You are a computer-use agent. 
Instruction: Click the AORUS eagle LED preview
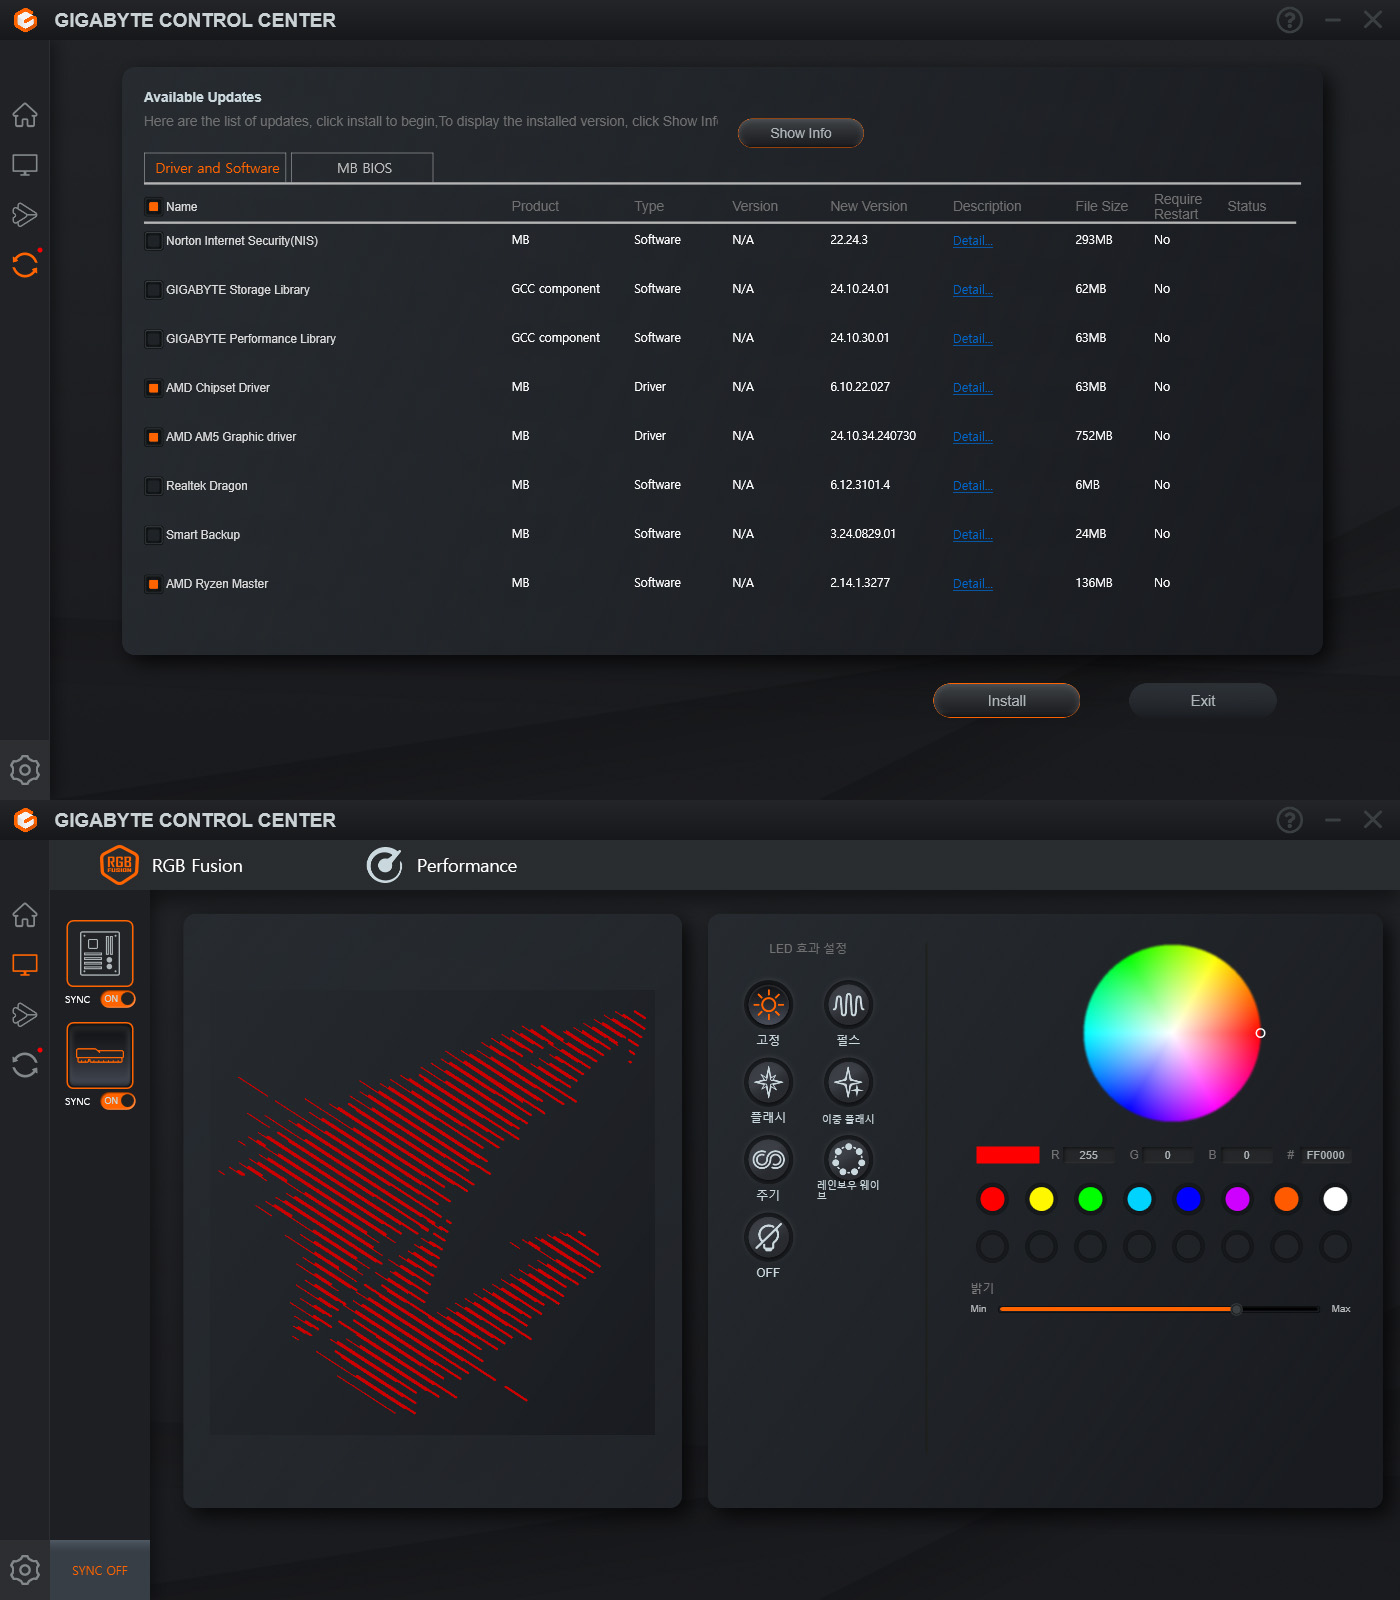tap(432, 1212)
